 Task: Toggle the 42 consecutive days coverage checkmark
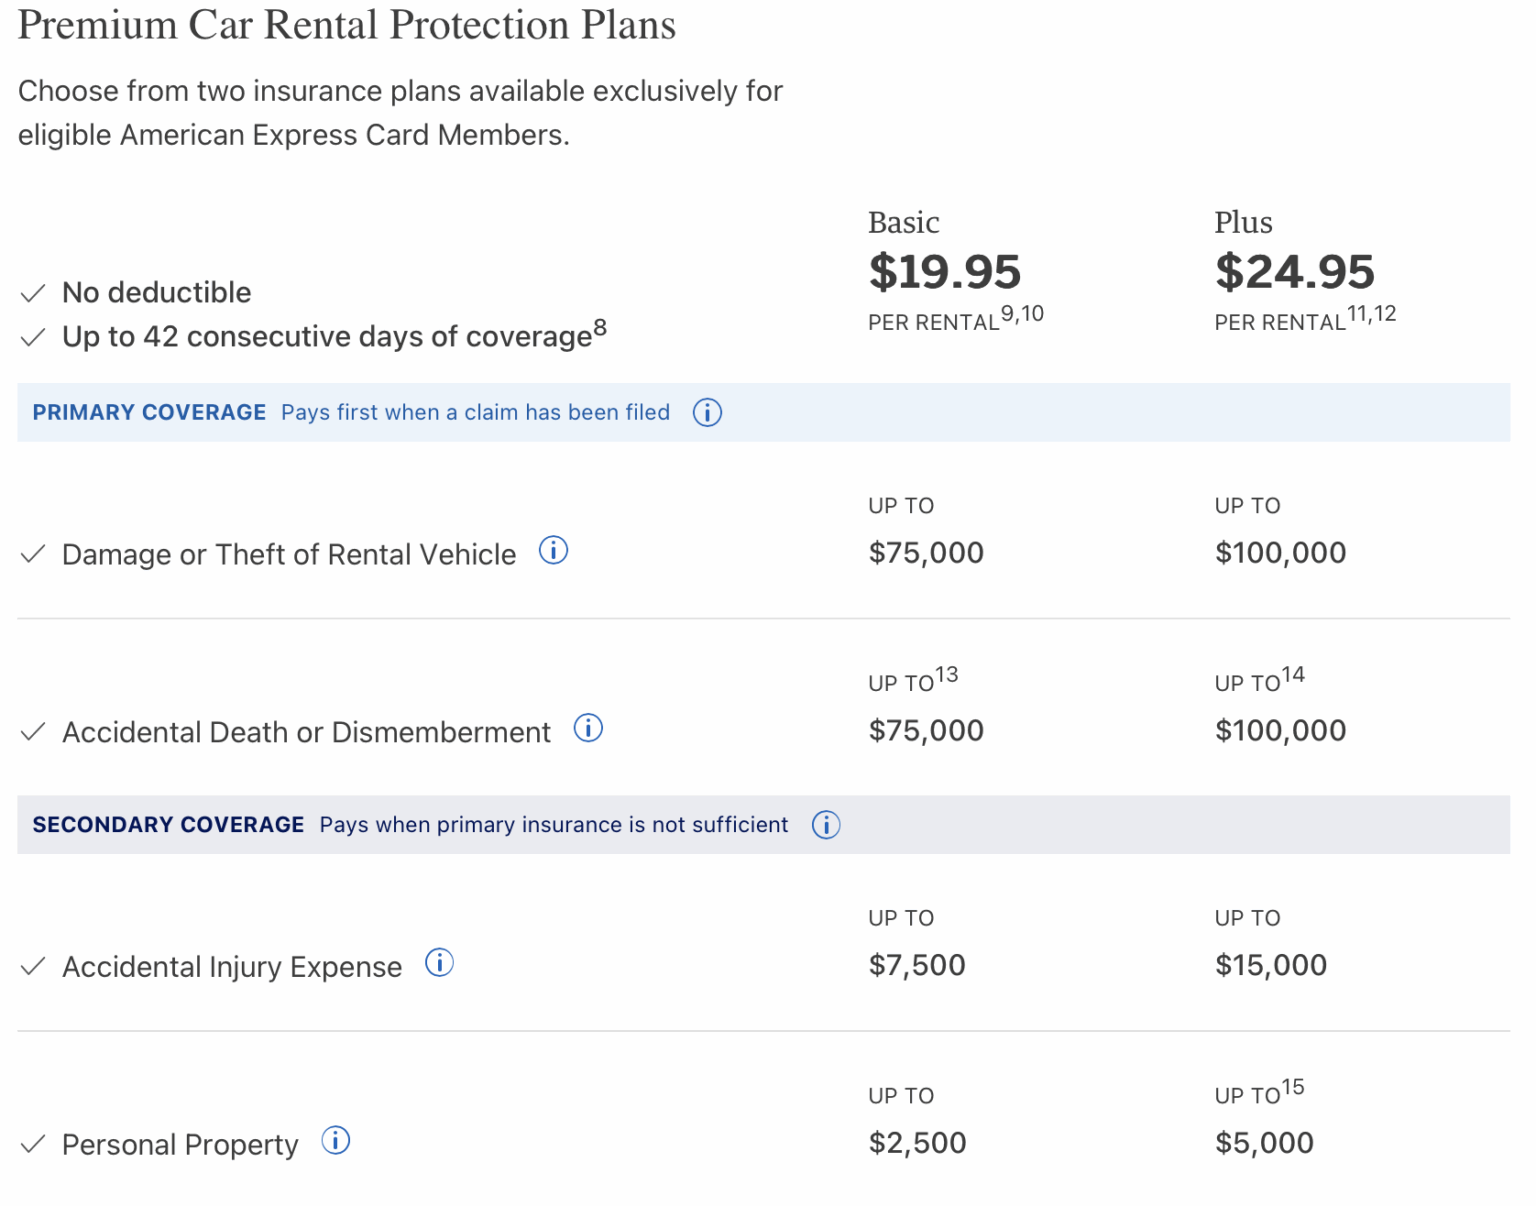33,336
